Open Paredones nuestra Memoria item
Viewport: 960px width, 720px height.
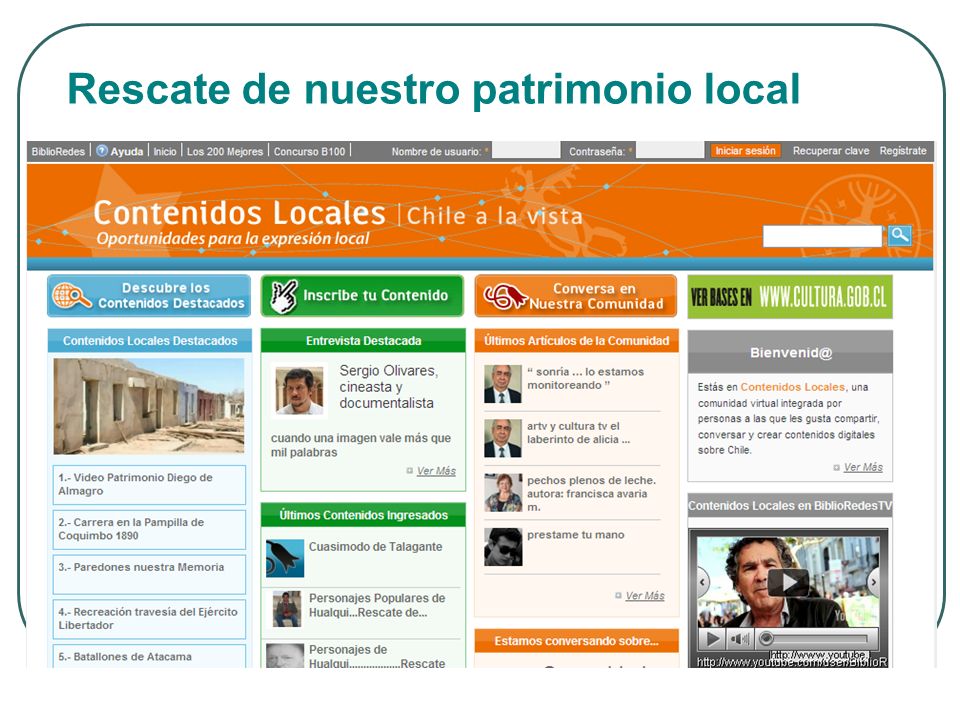(x=149, y=574)
